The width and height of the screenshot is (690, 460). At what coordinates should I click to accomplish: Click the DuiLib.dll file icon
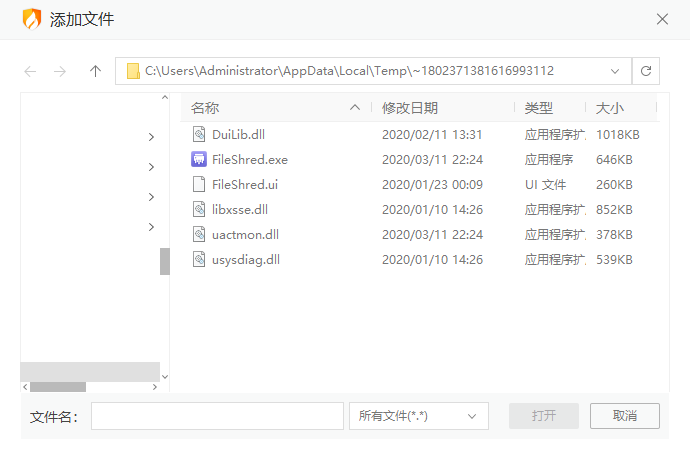point(199,134)
